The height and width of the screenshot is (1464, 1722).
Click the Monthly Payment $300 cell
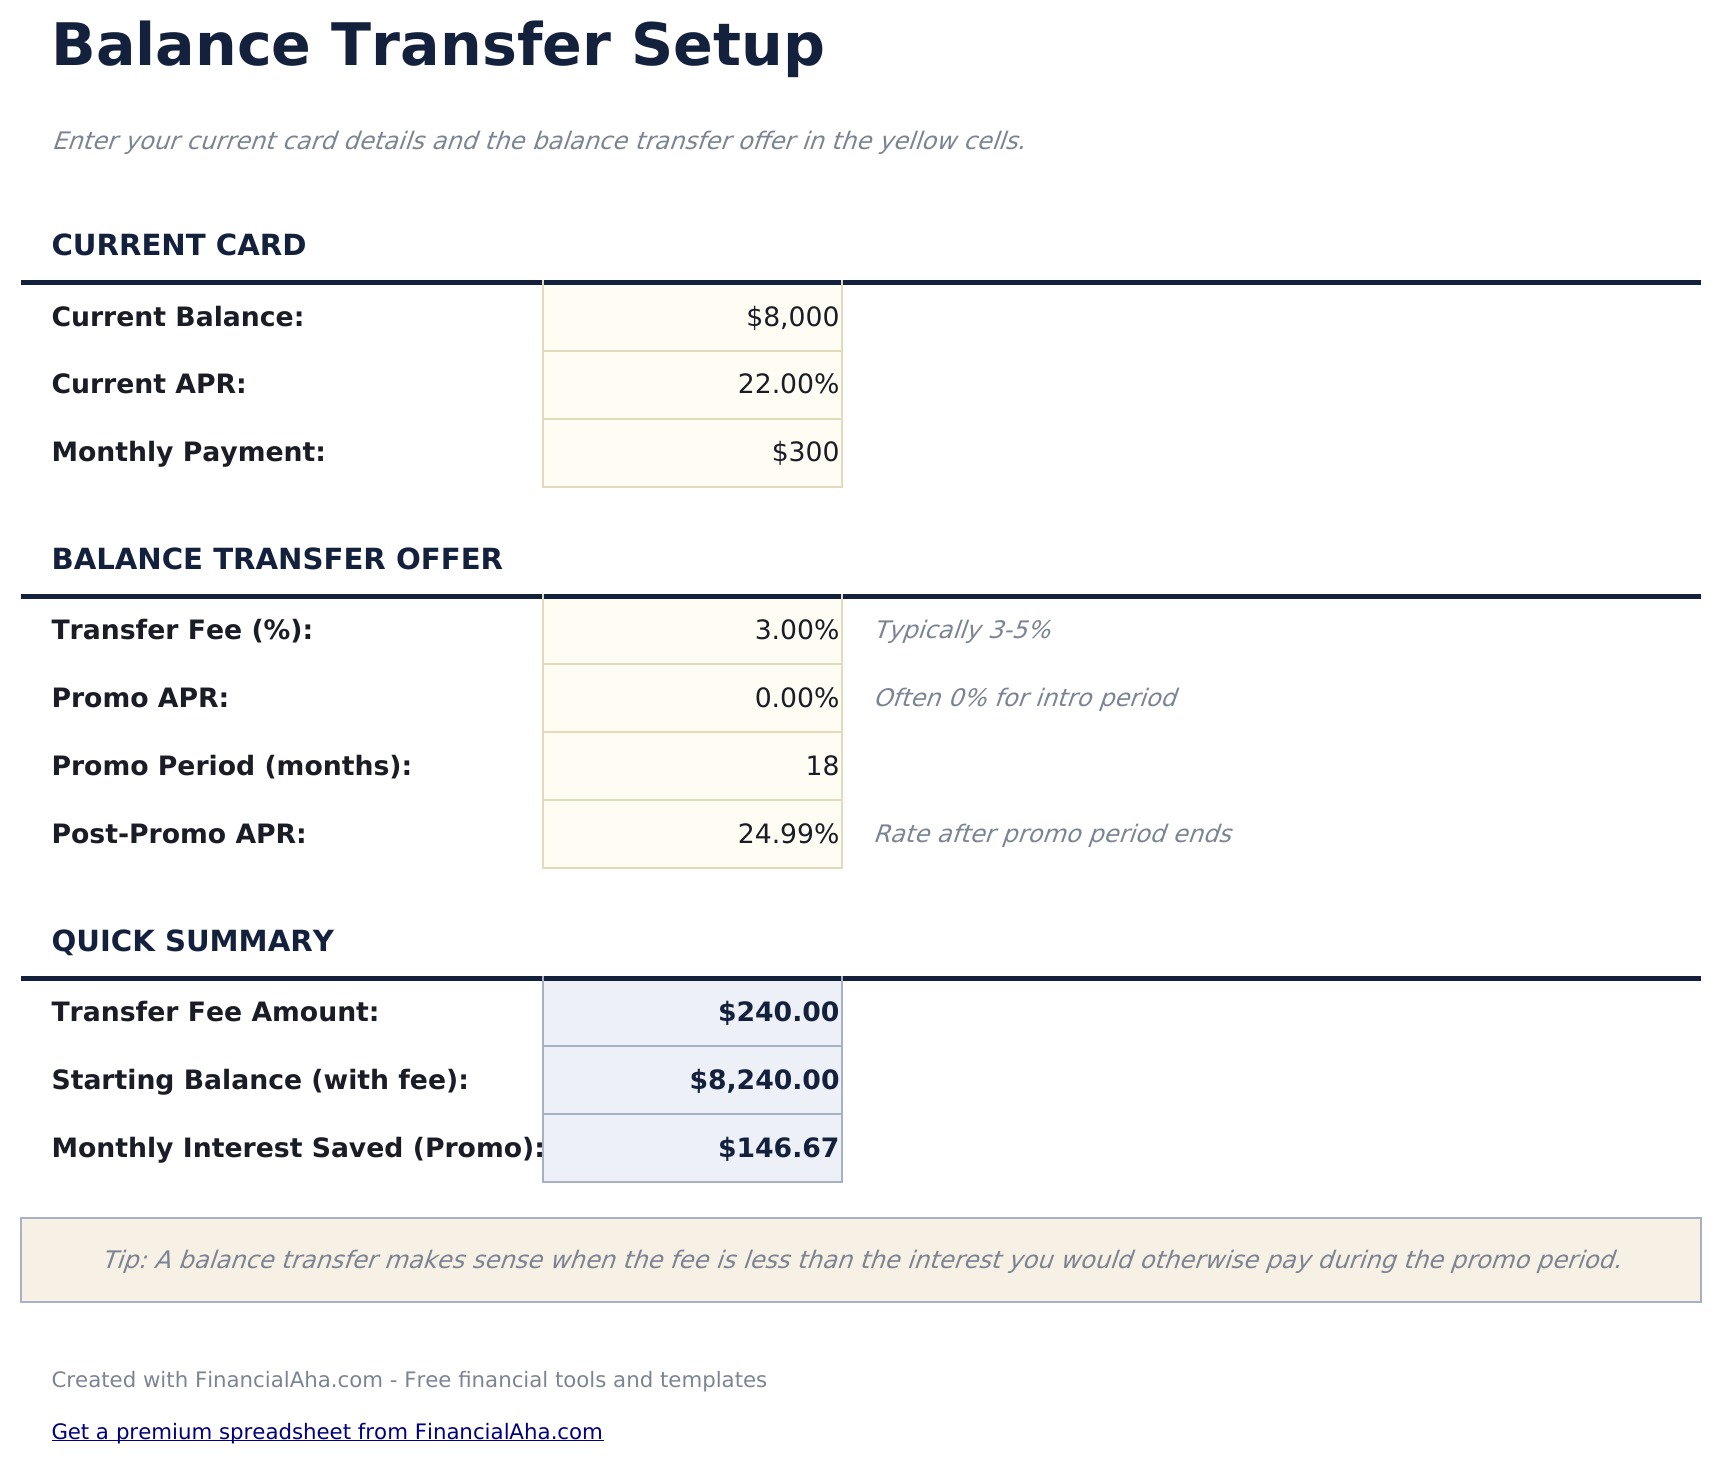[x=692, y=452]
